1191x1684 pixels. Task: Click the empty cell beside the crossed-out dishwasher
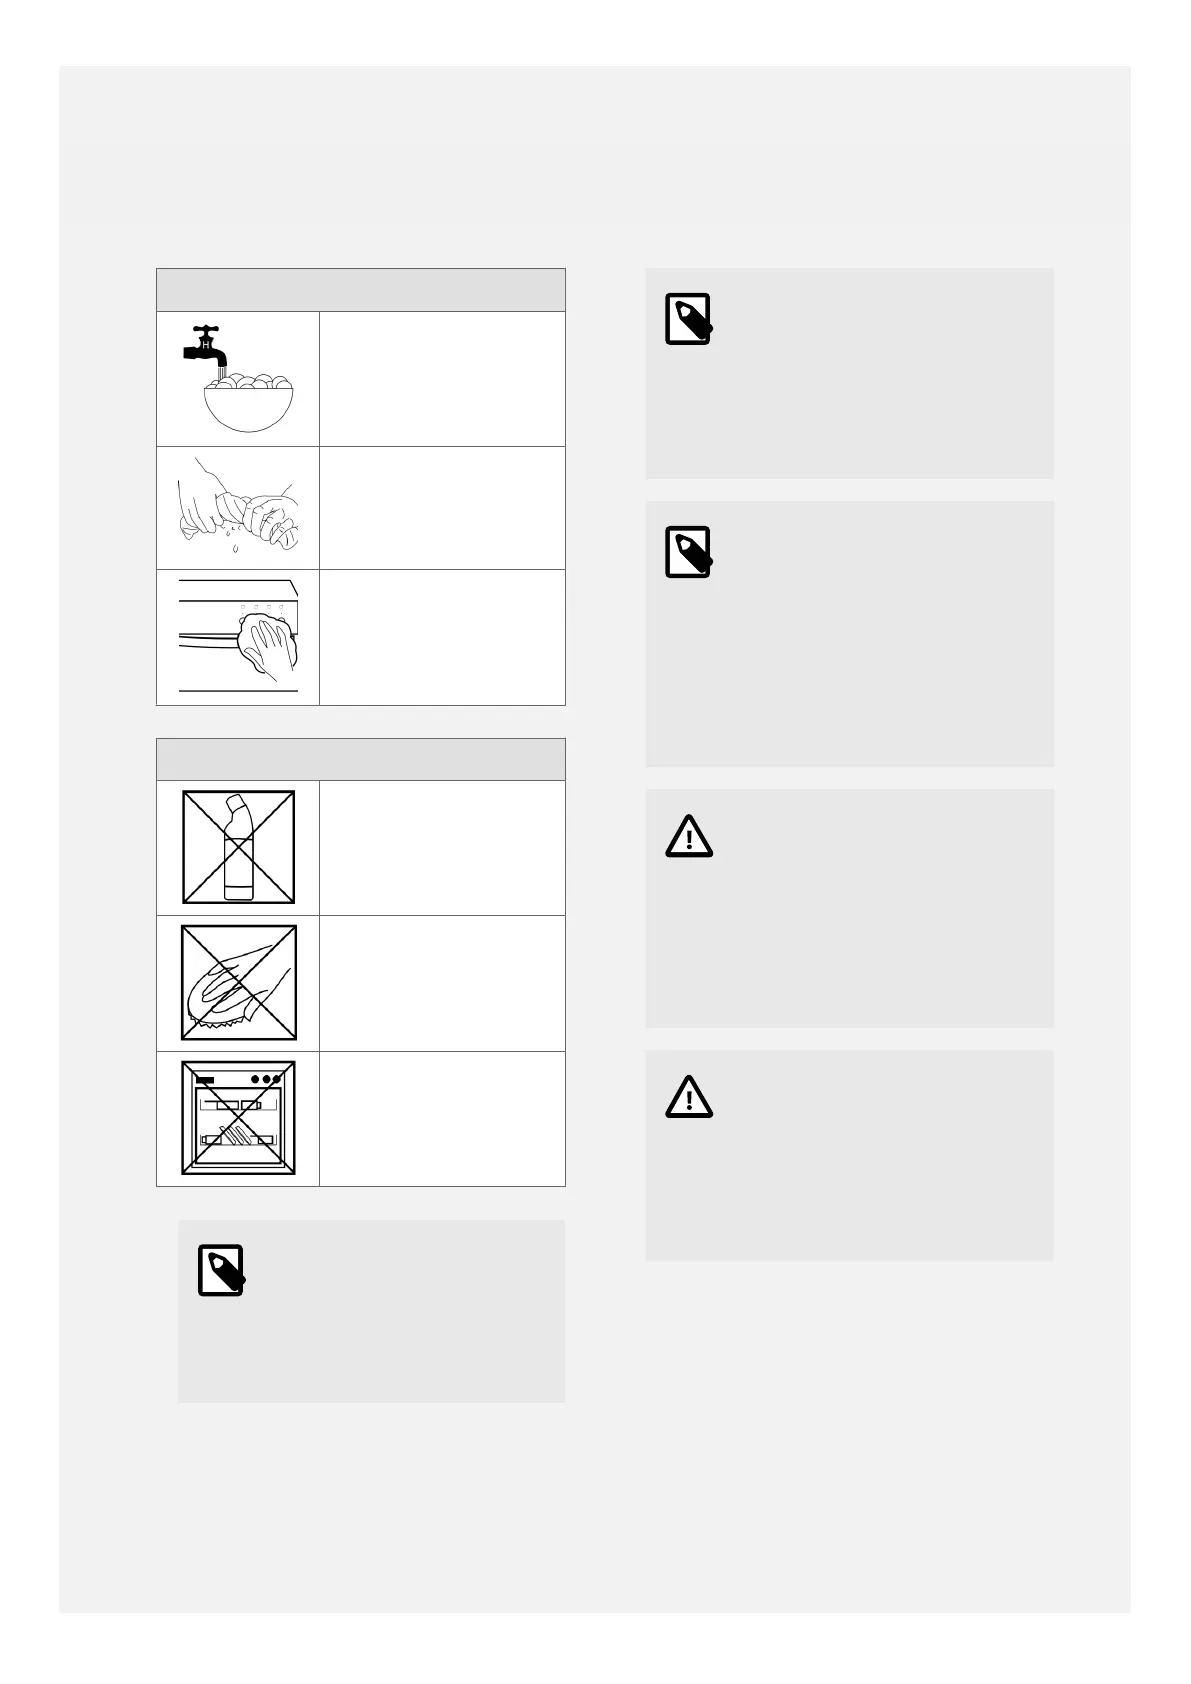pos(442,1118)
